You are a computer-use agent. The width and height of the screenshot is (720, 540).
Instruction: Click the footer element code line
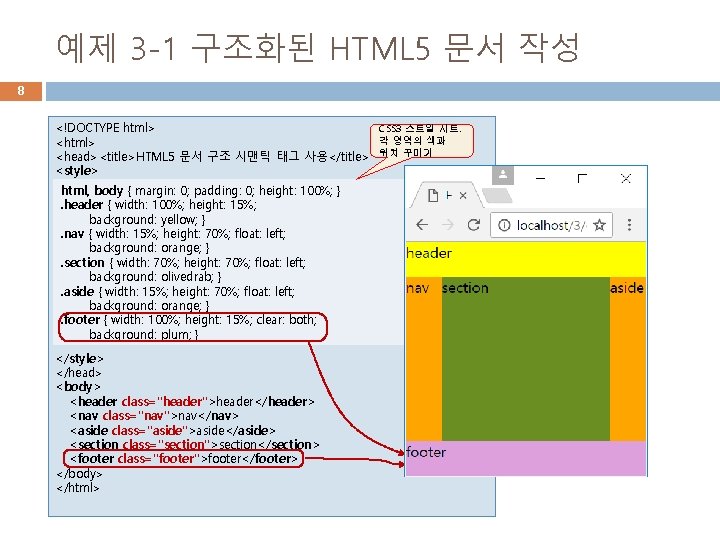pyautogui.click(x=184, y=459)
